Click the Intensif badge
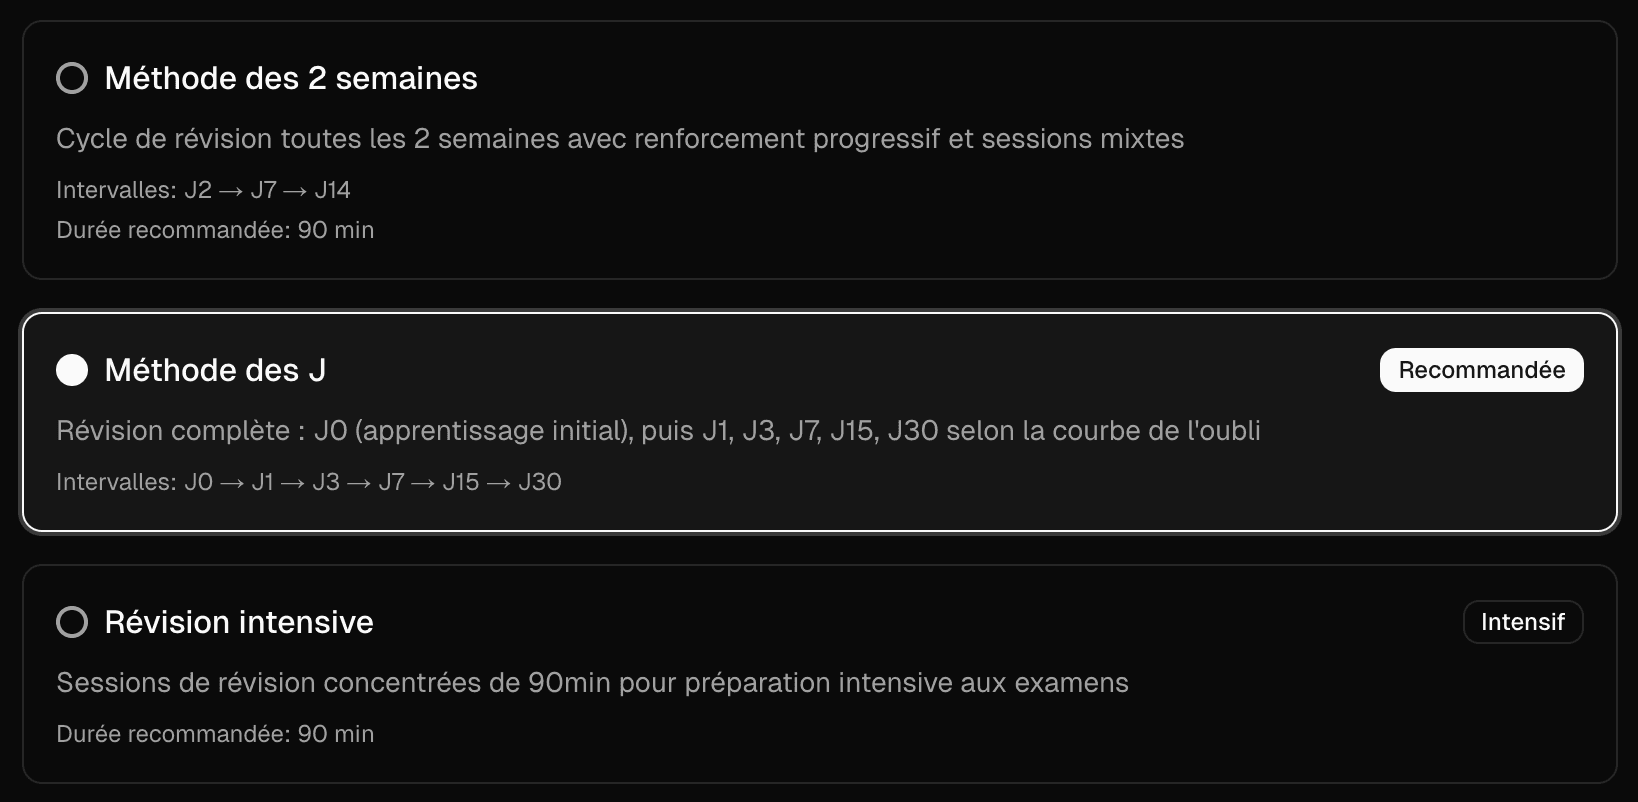 (1522, 622)
